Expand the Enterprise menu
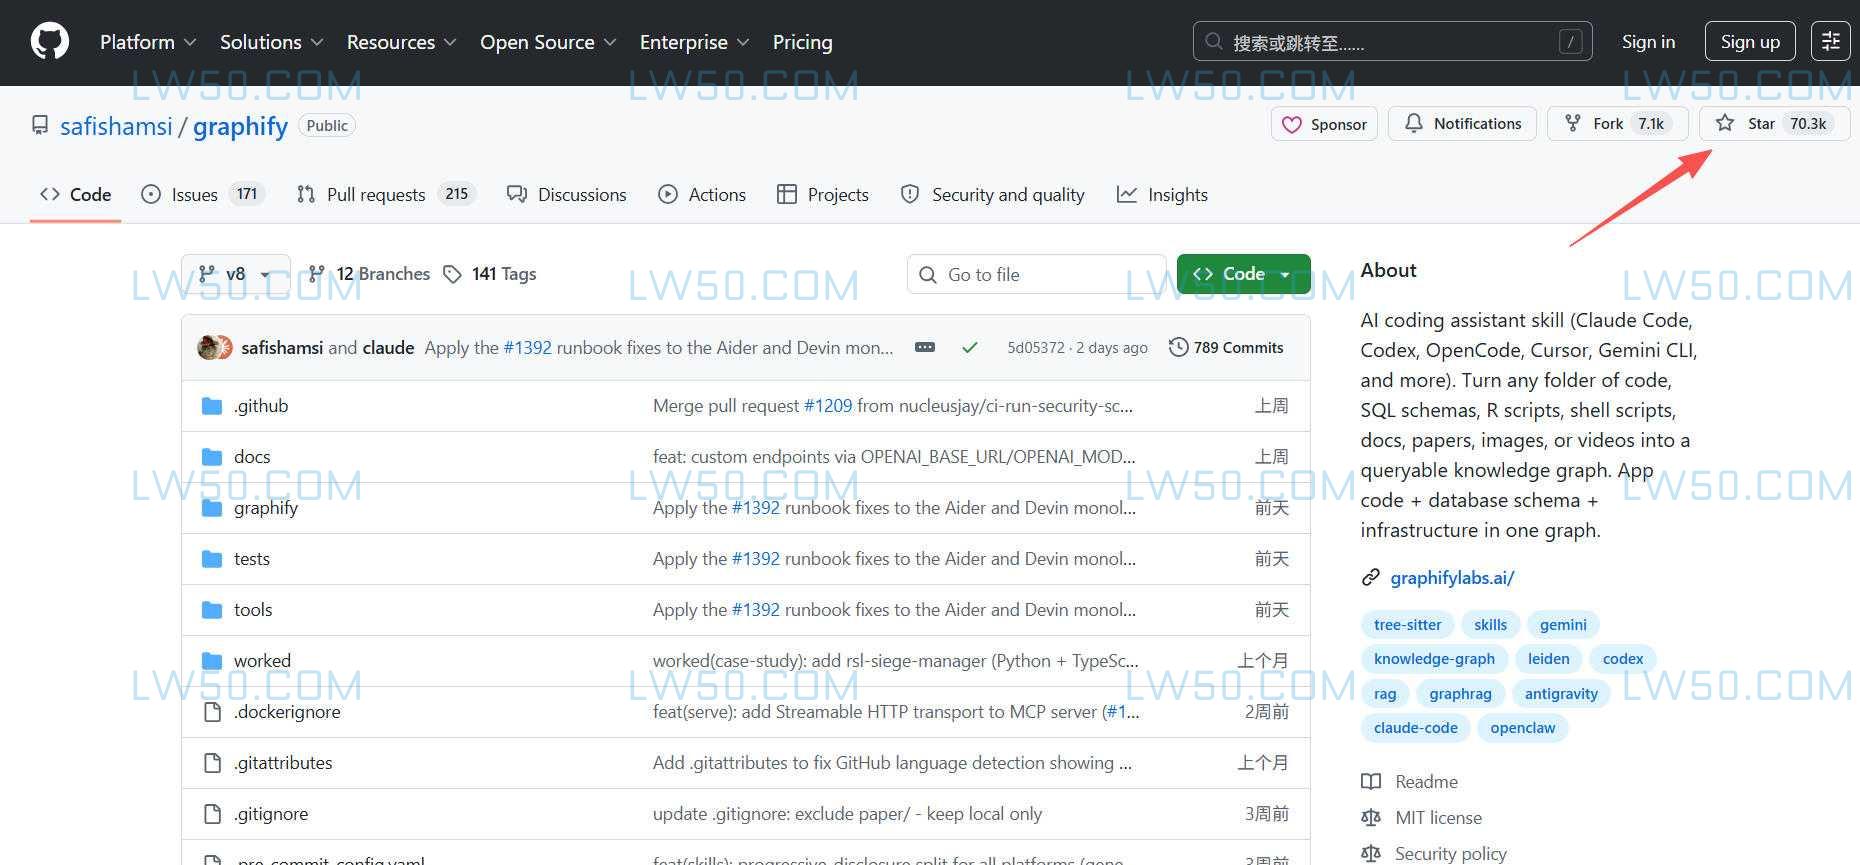This screenshot has width=1860, height=865. point(694,42)
